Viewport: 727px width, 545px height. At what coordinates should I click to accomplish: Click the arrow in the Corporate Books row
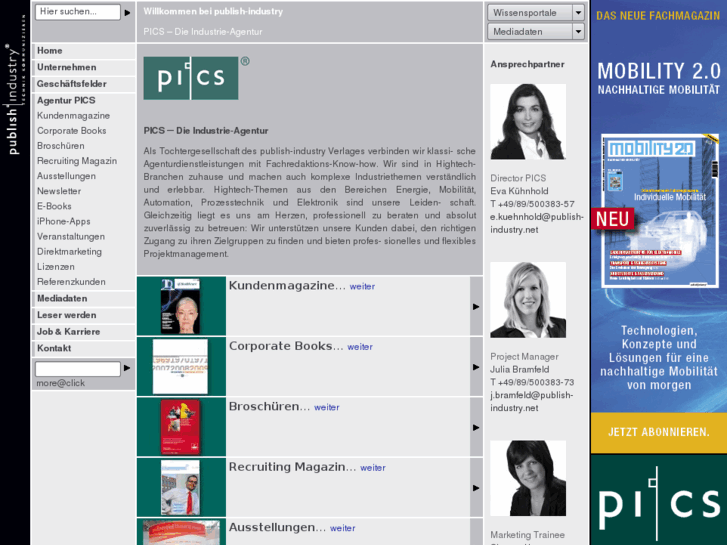point(476,367)
